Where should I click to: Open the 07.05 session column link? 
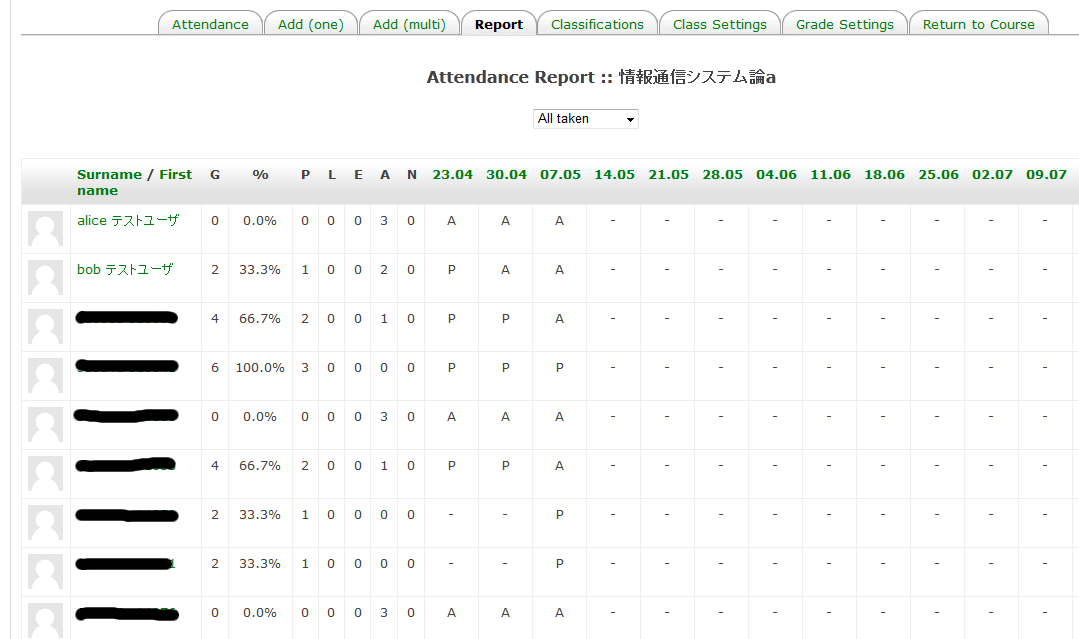(560, 174)
